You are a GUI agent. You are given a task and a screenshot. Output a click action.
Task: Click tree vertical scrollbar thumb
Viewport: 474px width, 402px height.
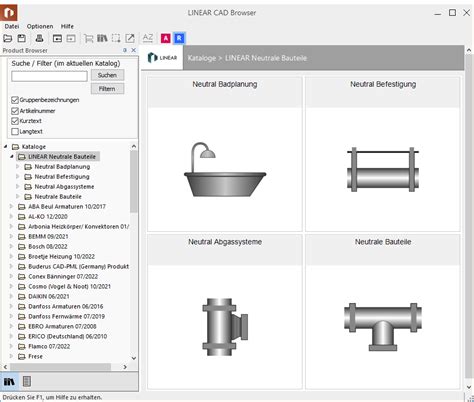(x=134, y=181)
